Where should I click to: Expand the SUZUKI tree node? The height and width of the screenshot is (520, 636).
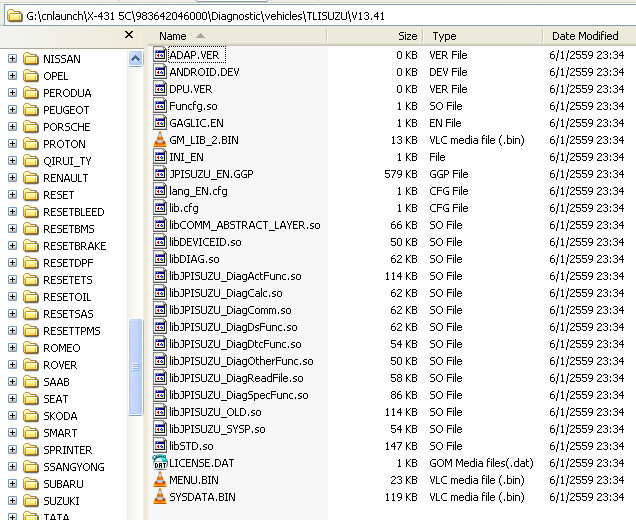click(x=13, y=501)
